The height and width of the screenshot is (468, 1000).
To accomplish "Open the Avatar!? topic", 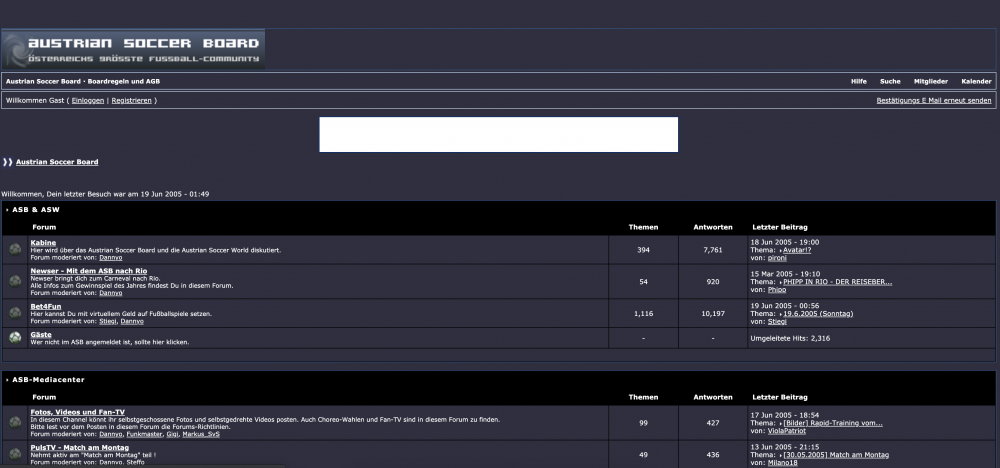I will click(797, 251).
